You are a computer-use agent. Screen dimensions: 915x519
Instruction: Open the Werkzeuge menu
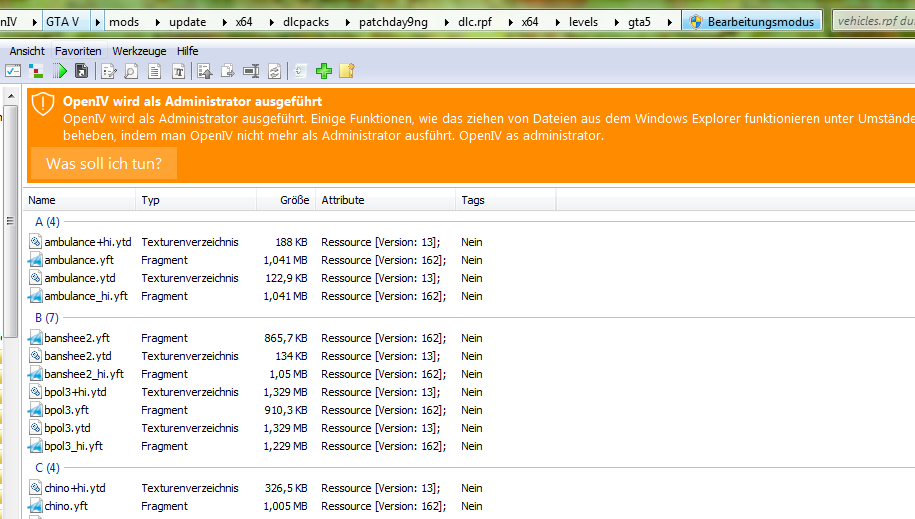139,51
